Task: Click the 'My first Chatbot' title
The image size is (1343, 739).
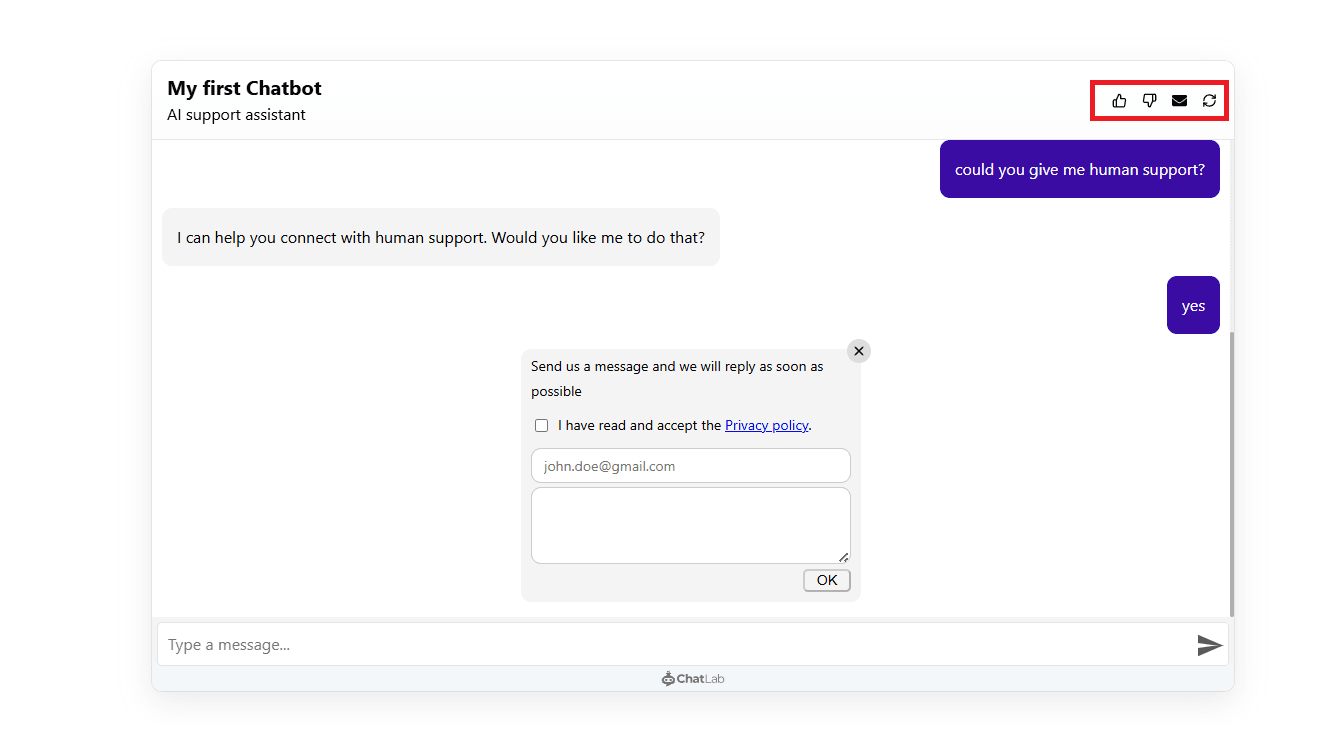Action: (245, 88)
